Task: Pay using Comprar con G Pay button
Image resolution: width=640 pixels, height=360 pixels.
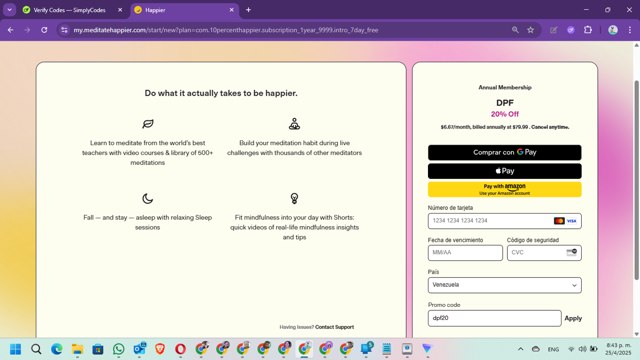Action: (504, 152)
